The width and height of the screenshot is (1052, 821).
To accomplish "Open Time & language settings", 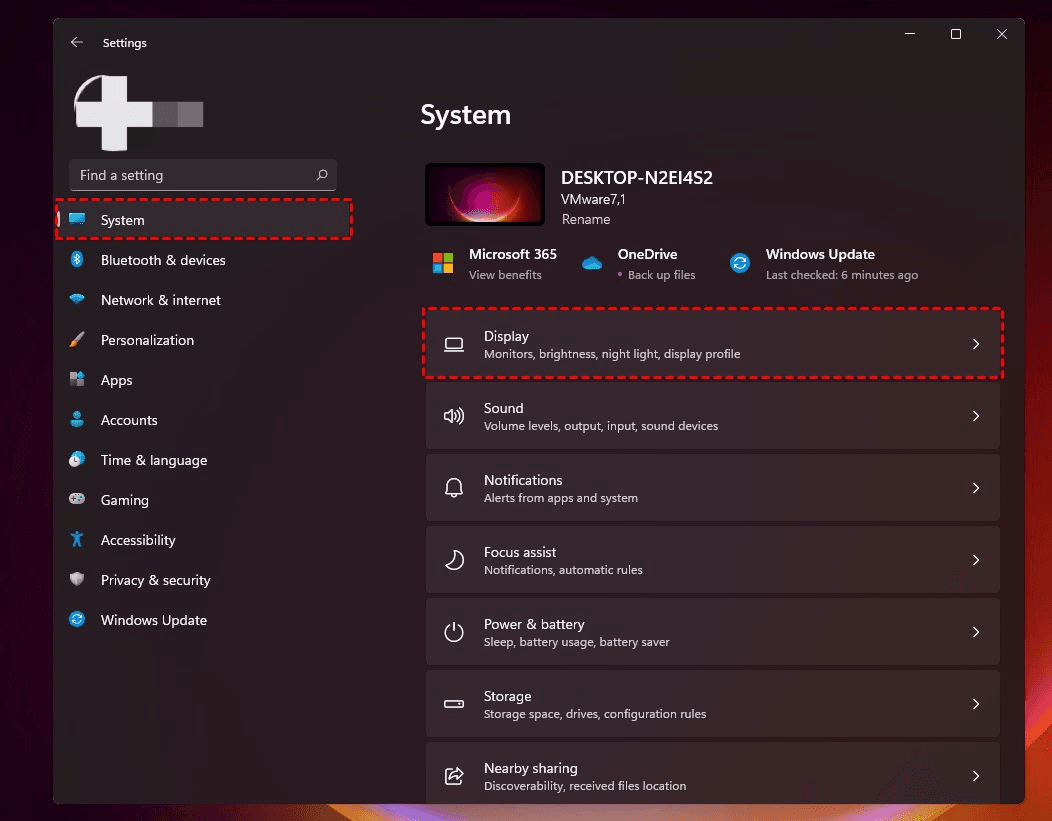I will click(154, 460).
